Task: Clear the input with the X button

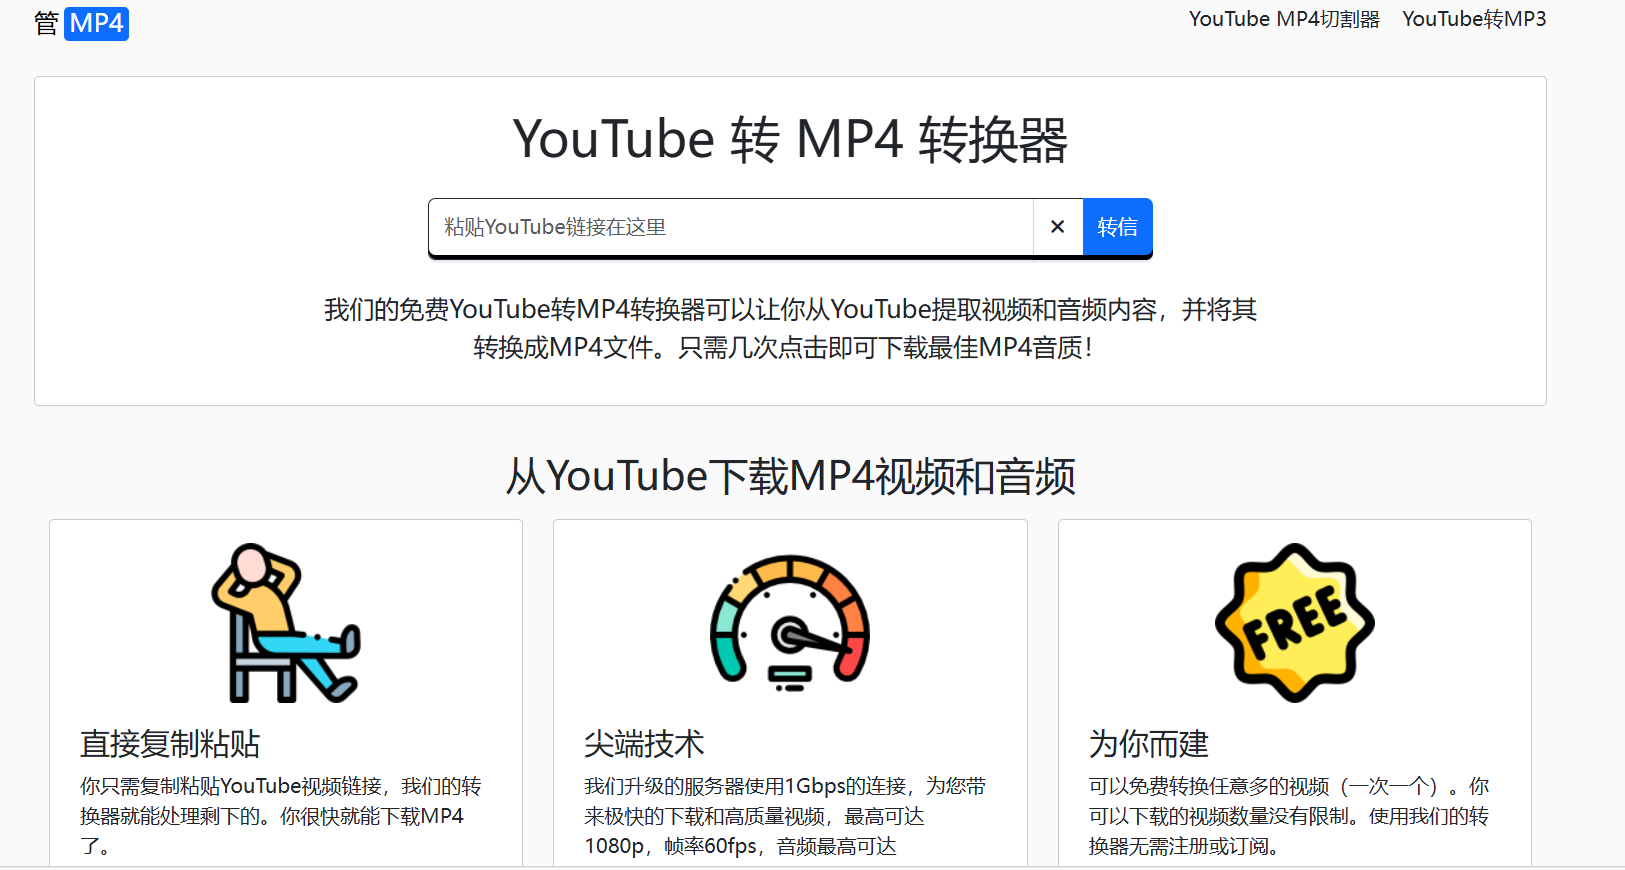Action: click(1057, 227)
